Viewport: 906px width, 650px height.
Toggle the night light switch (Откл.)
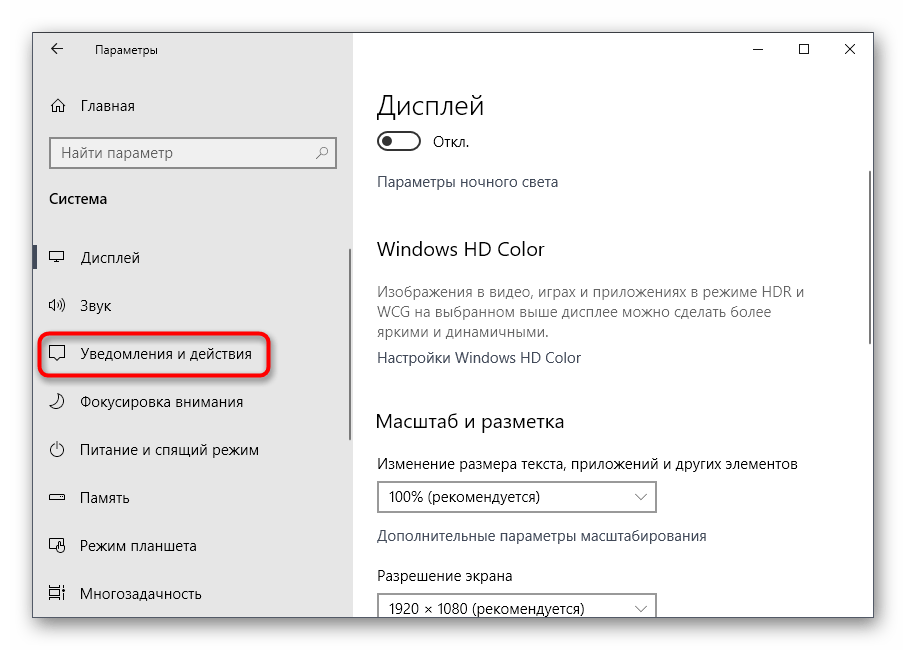click(398, 142)
